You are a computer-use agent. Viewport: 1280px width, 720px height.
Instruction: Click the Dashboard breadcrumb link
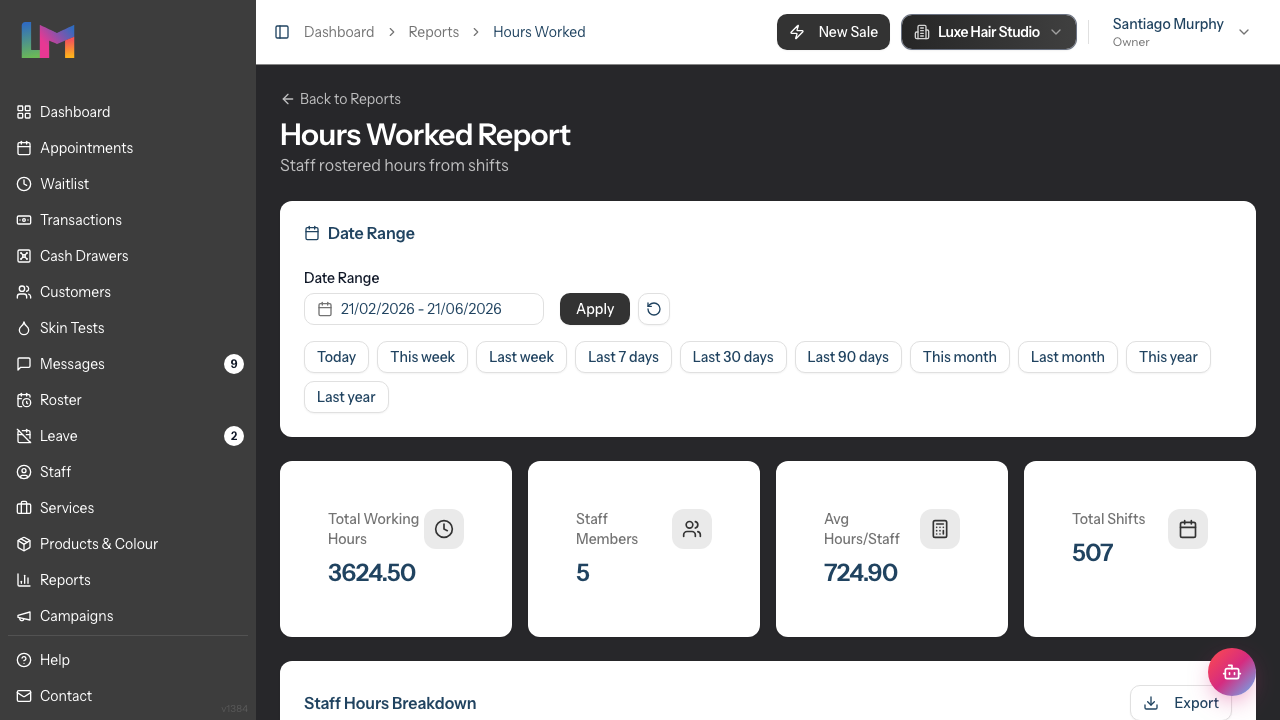(339, 32)
